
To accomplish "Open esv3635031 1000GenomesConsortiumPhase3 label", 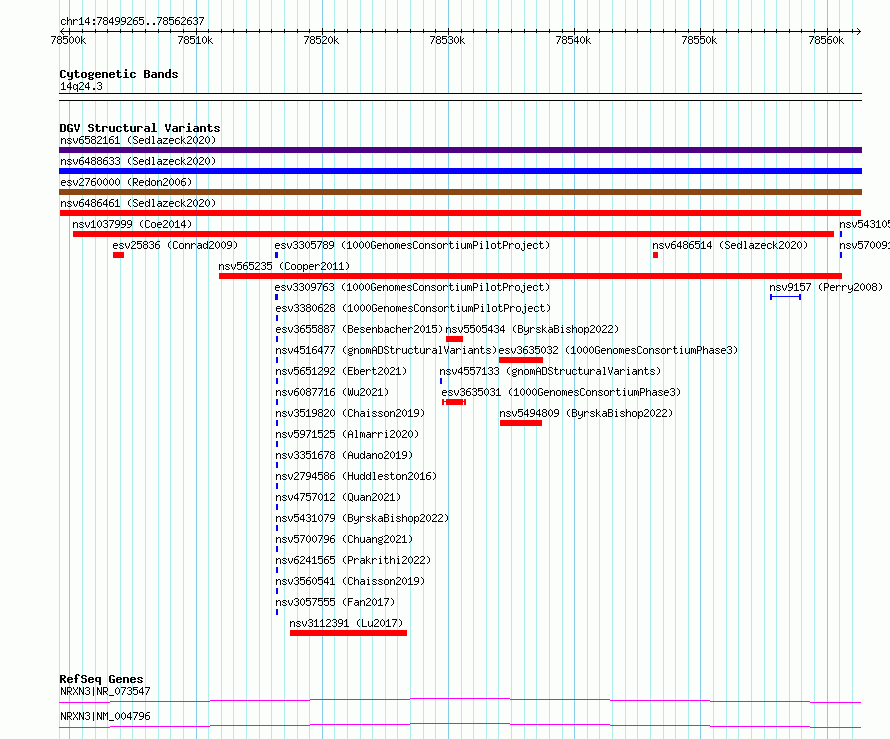I will click(x=561, y=392).
